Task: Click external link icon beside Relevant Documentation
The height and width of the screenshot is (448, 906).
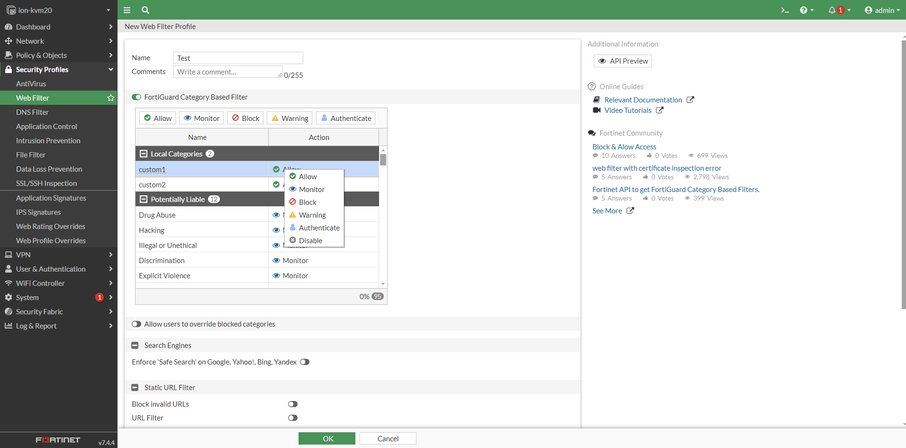Action: point(690,99)
